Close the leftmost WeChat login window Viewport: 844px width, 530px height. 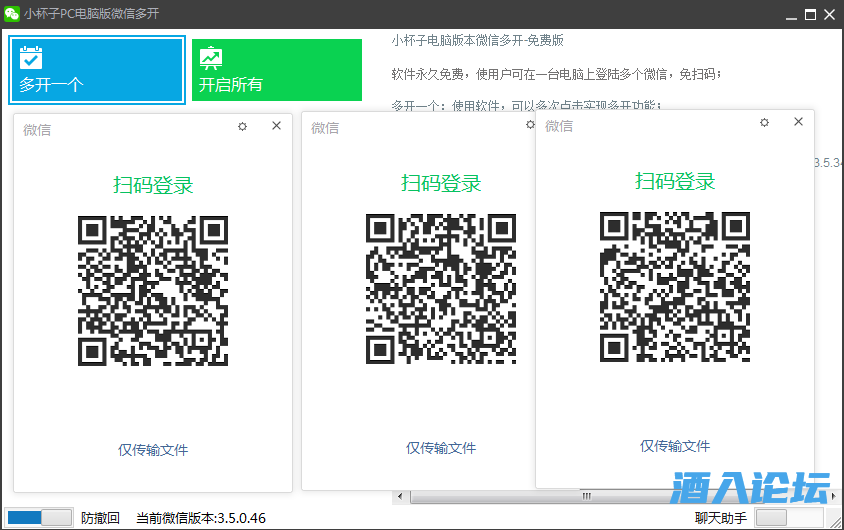277,126
